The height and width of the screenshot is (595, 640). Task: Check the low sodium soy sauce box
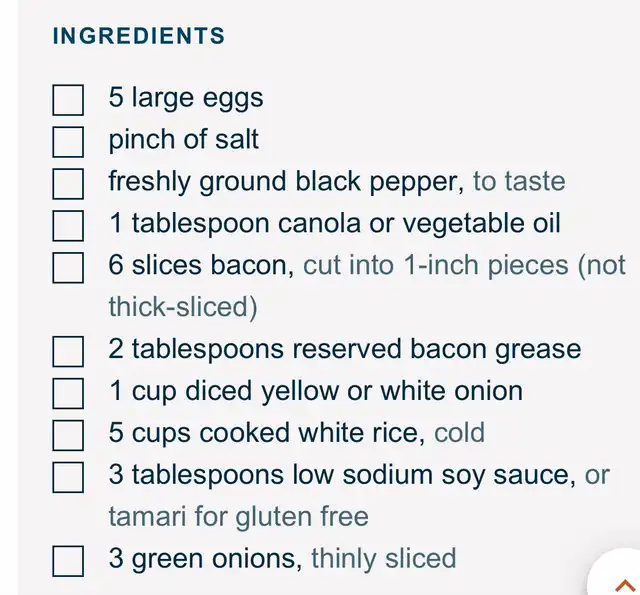[x=68, y=477]
